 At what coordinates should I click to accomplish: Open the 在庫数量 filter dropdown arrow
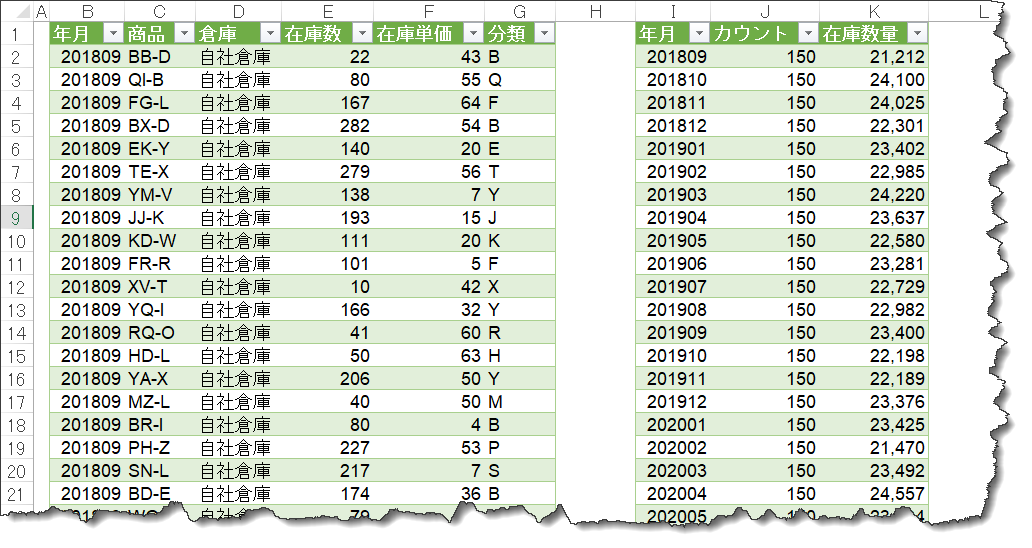917,33
